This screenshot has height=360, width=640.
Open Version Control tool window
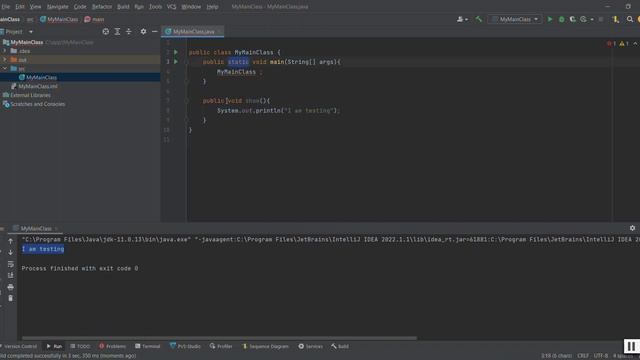coord(19,346)
